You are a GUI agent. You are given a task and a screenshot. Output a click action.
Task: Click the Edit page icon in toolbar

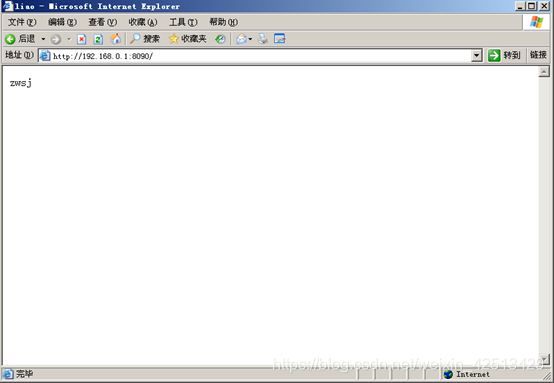pos(279,39)
